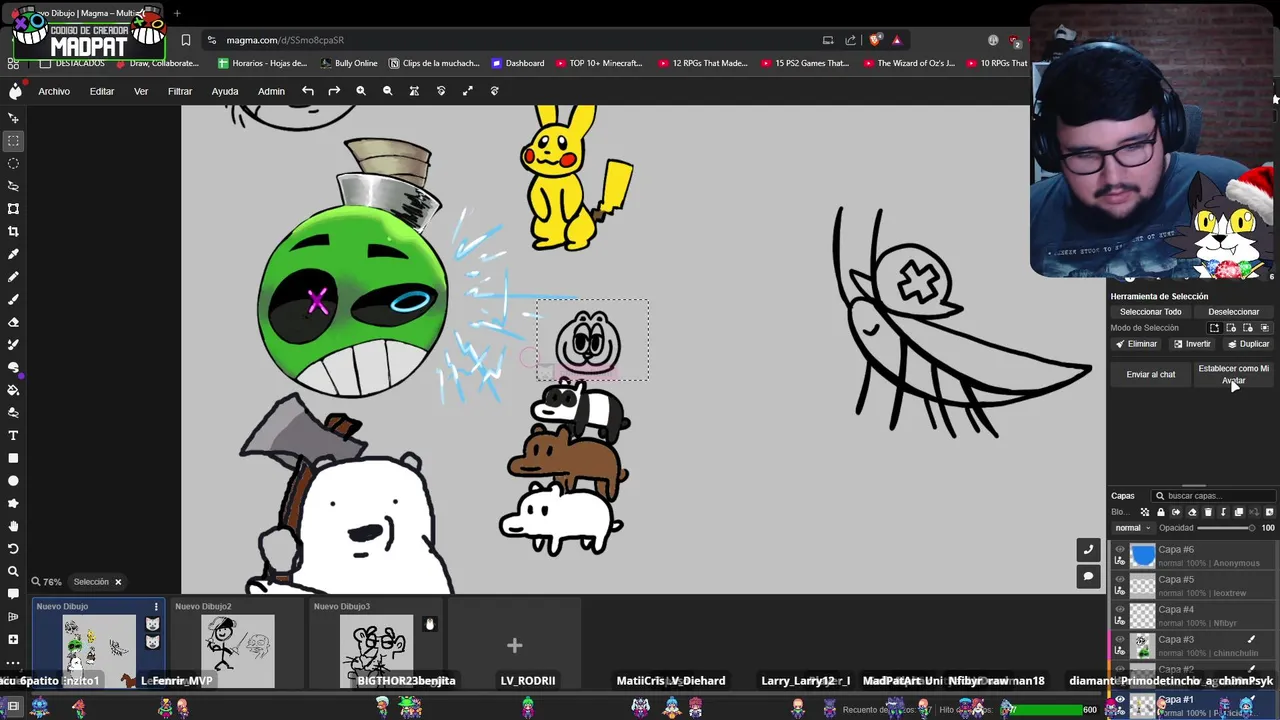Click the fullscreen expand icon

467,91
